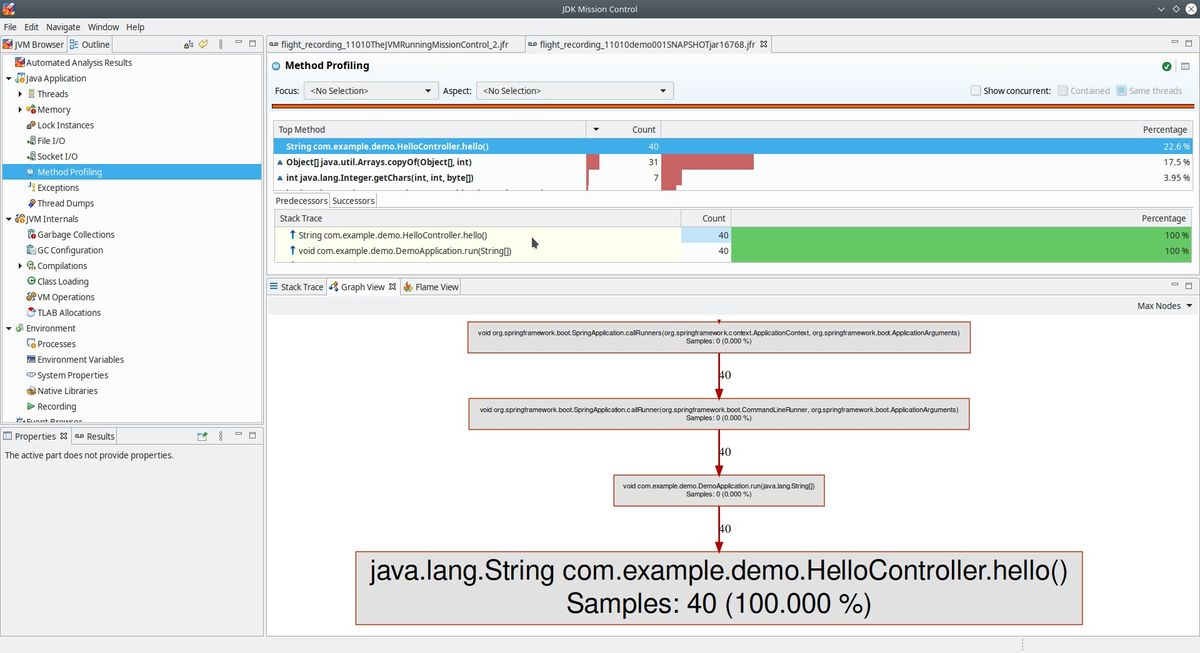The height and width of the screenshot is (653, 1200).
Task: Click the alert trigger icon in JVM Browser toolbar
Action: click(x=186, y=44)
